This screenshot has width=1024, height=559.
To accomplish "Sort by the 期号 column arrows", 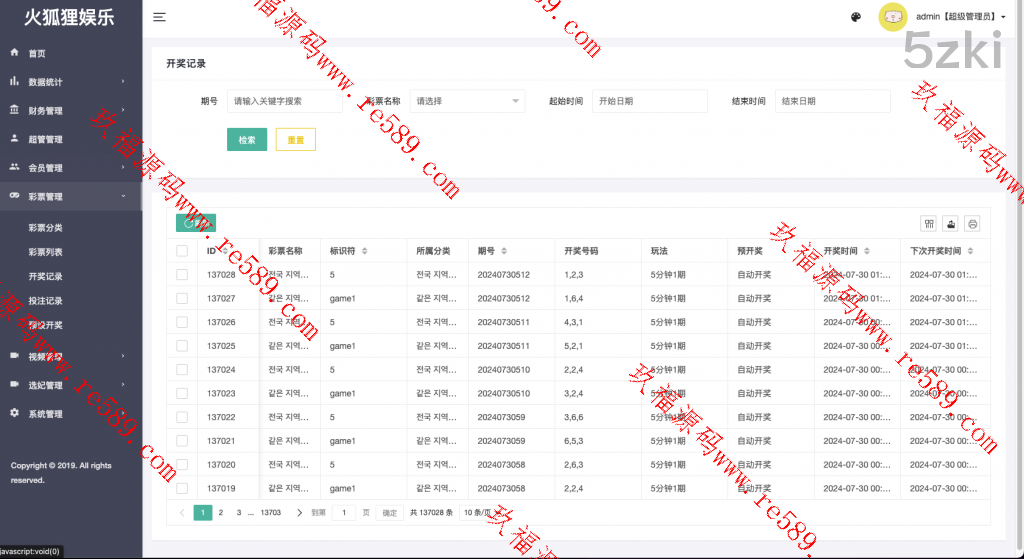I will [x=506, y=251].
